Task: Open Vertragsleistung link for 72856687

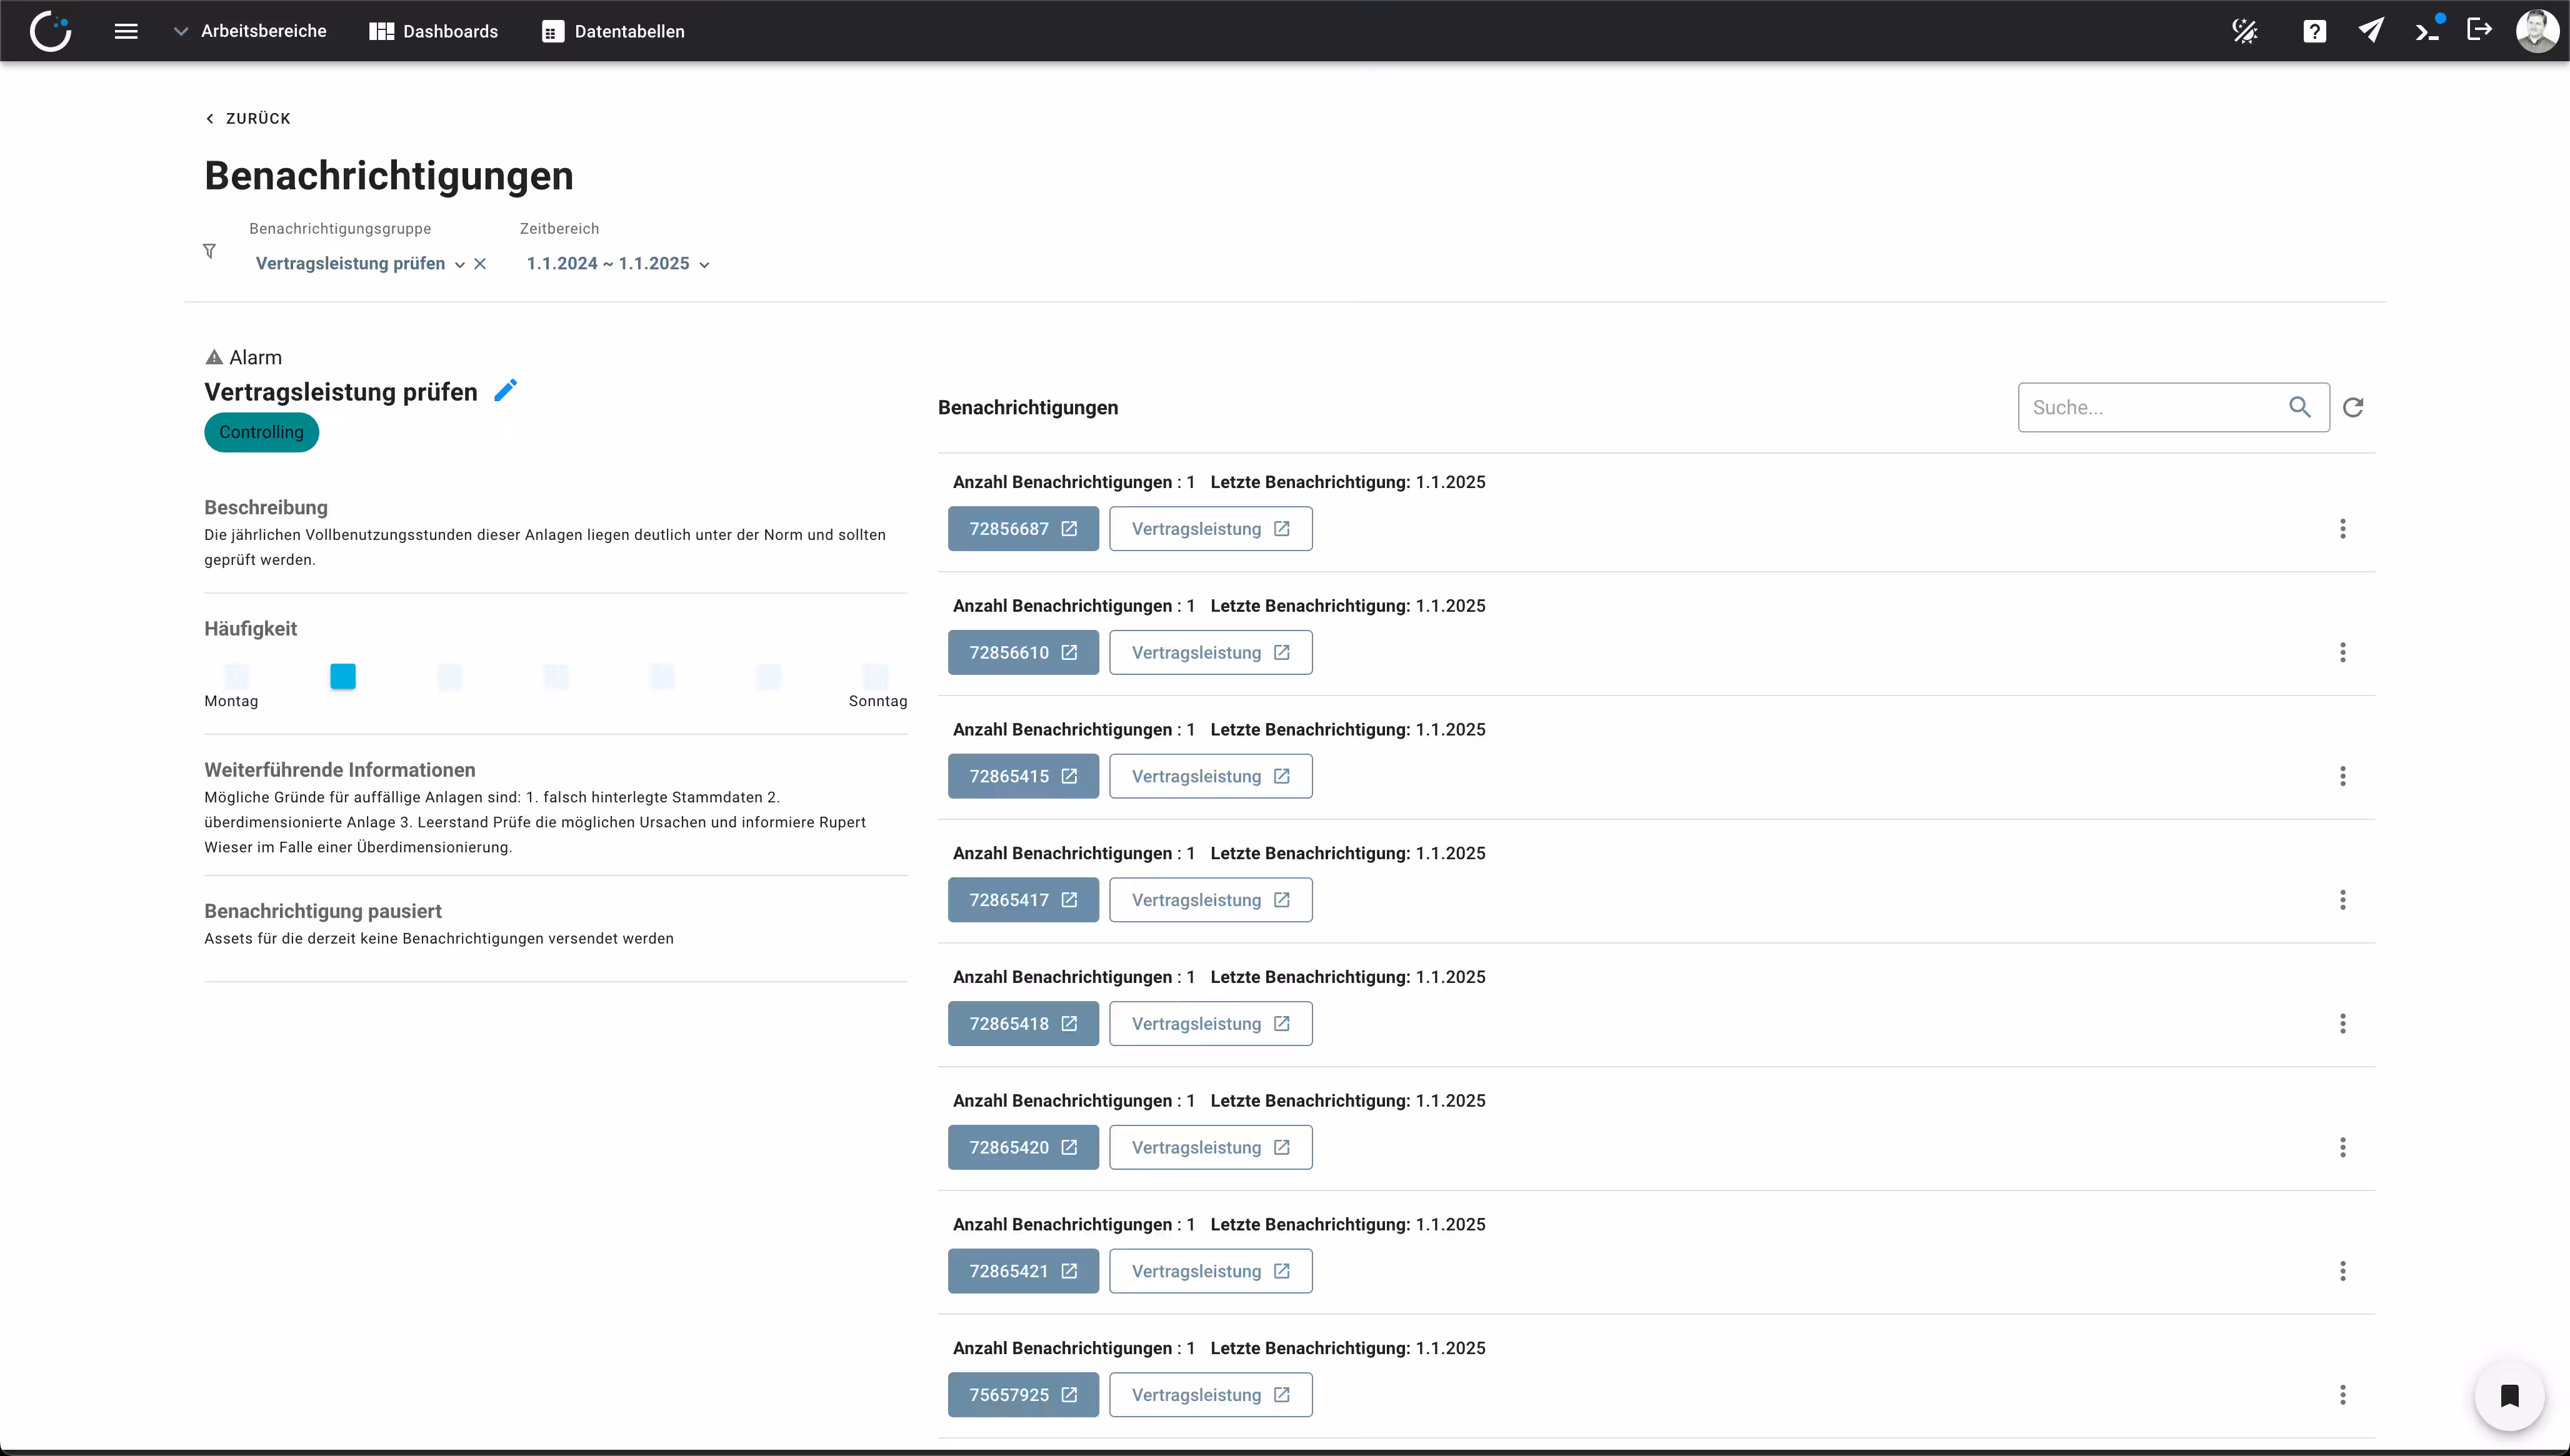Action: [1211, 528]
